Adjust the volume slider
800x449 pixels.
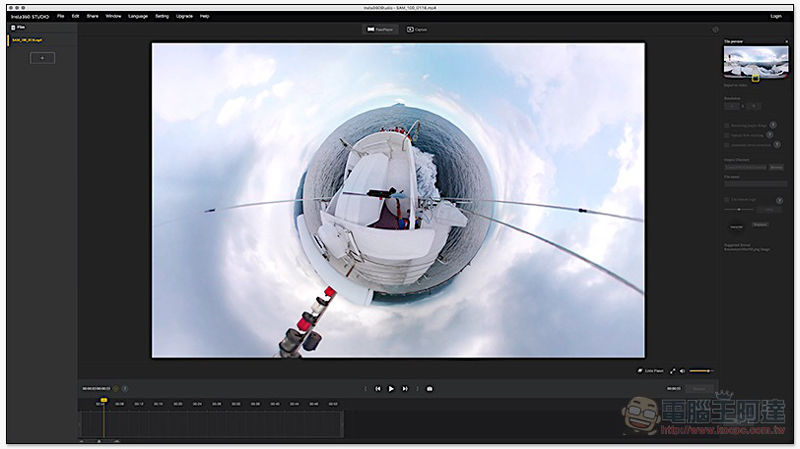click(700, 370)
